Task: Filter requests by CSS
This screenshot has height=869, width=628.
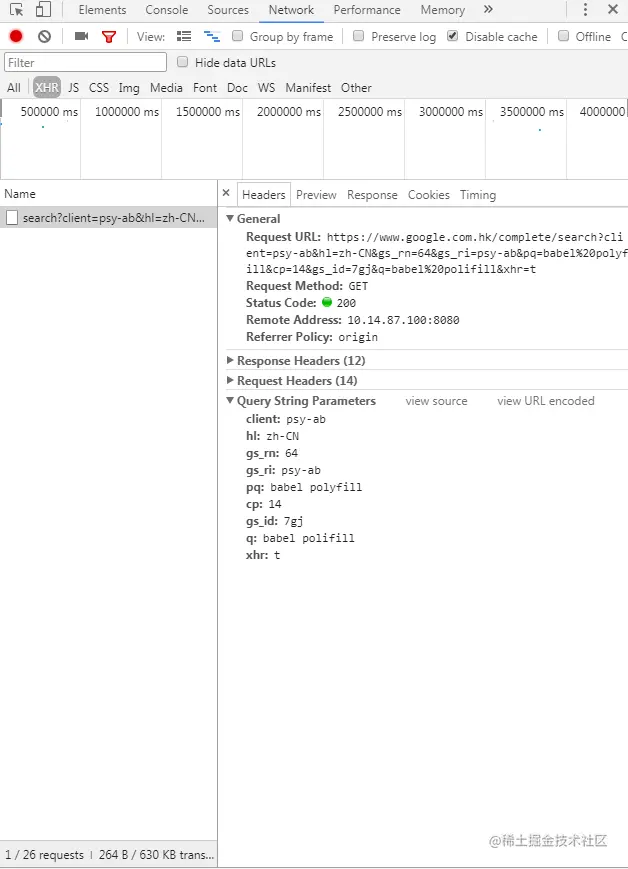Action: (99, 88)
